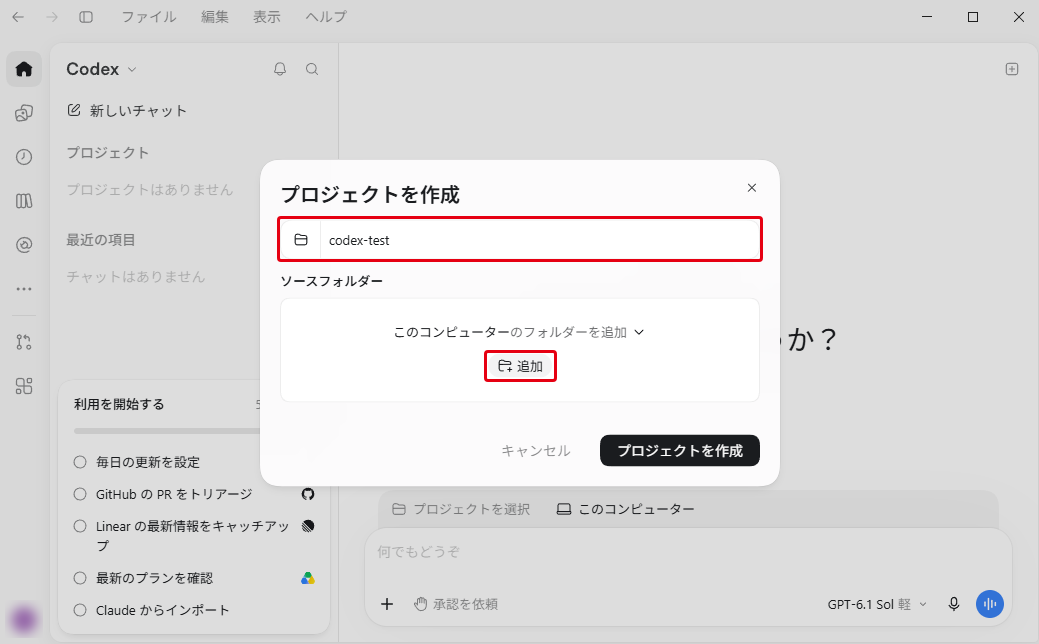
Task: Check the Linear の最新情報 circle
Action: pos(80,526)
